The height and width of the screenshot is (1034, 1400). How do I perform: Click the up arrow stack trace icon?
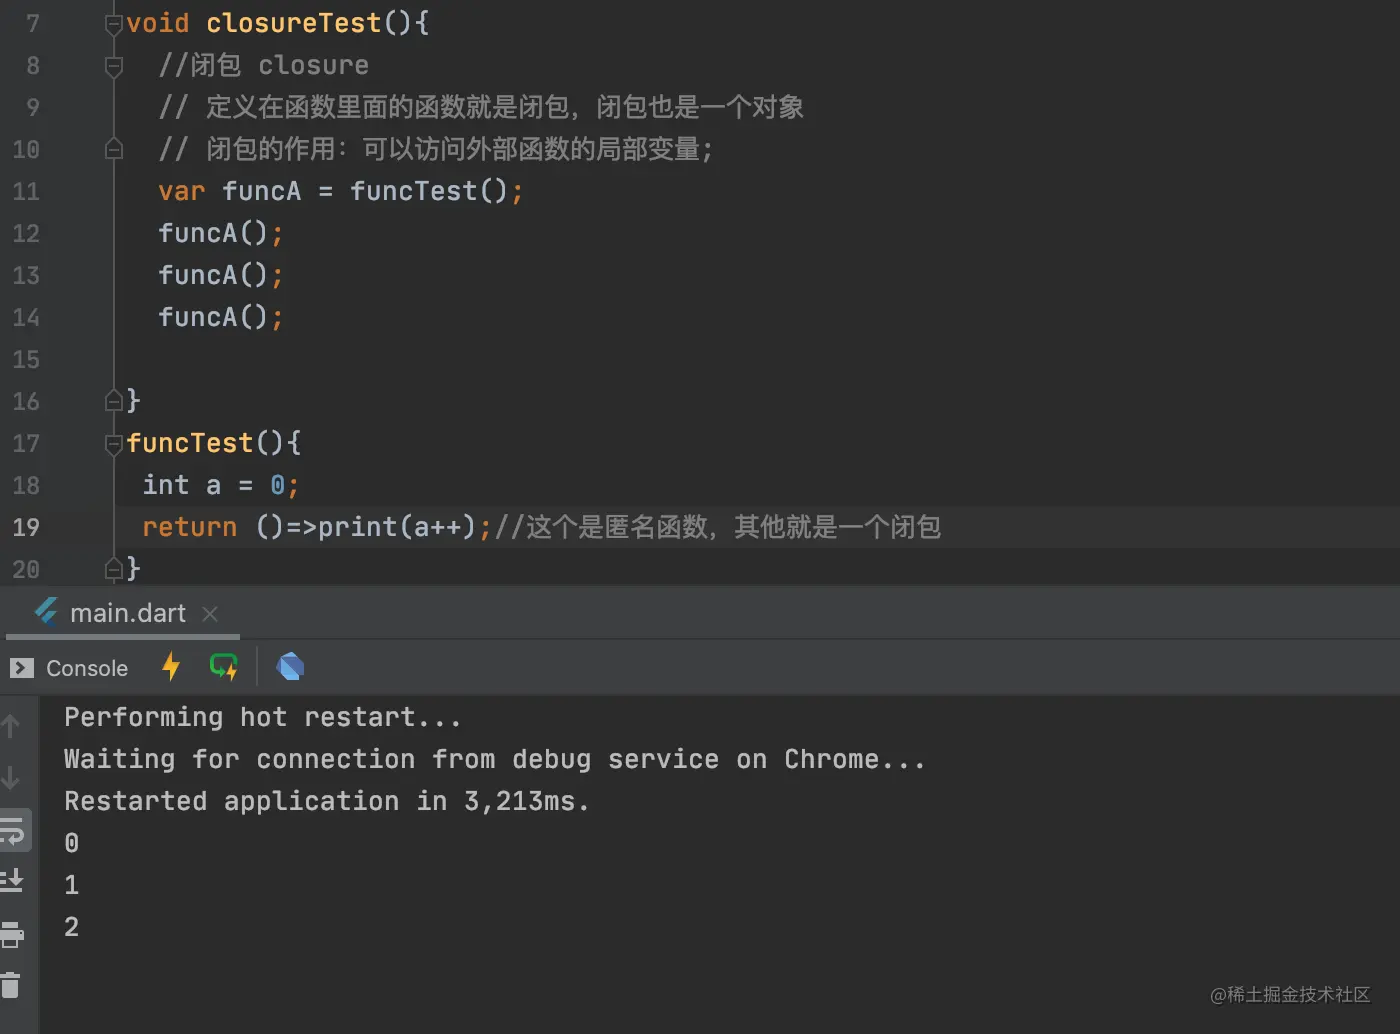[x=11, y=726]
